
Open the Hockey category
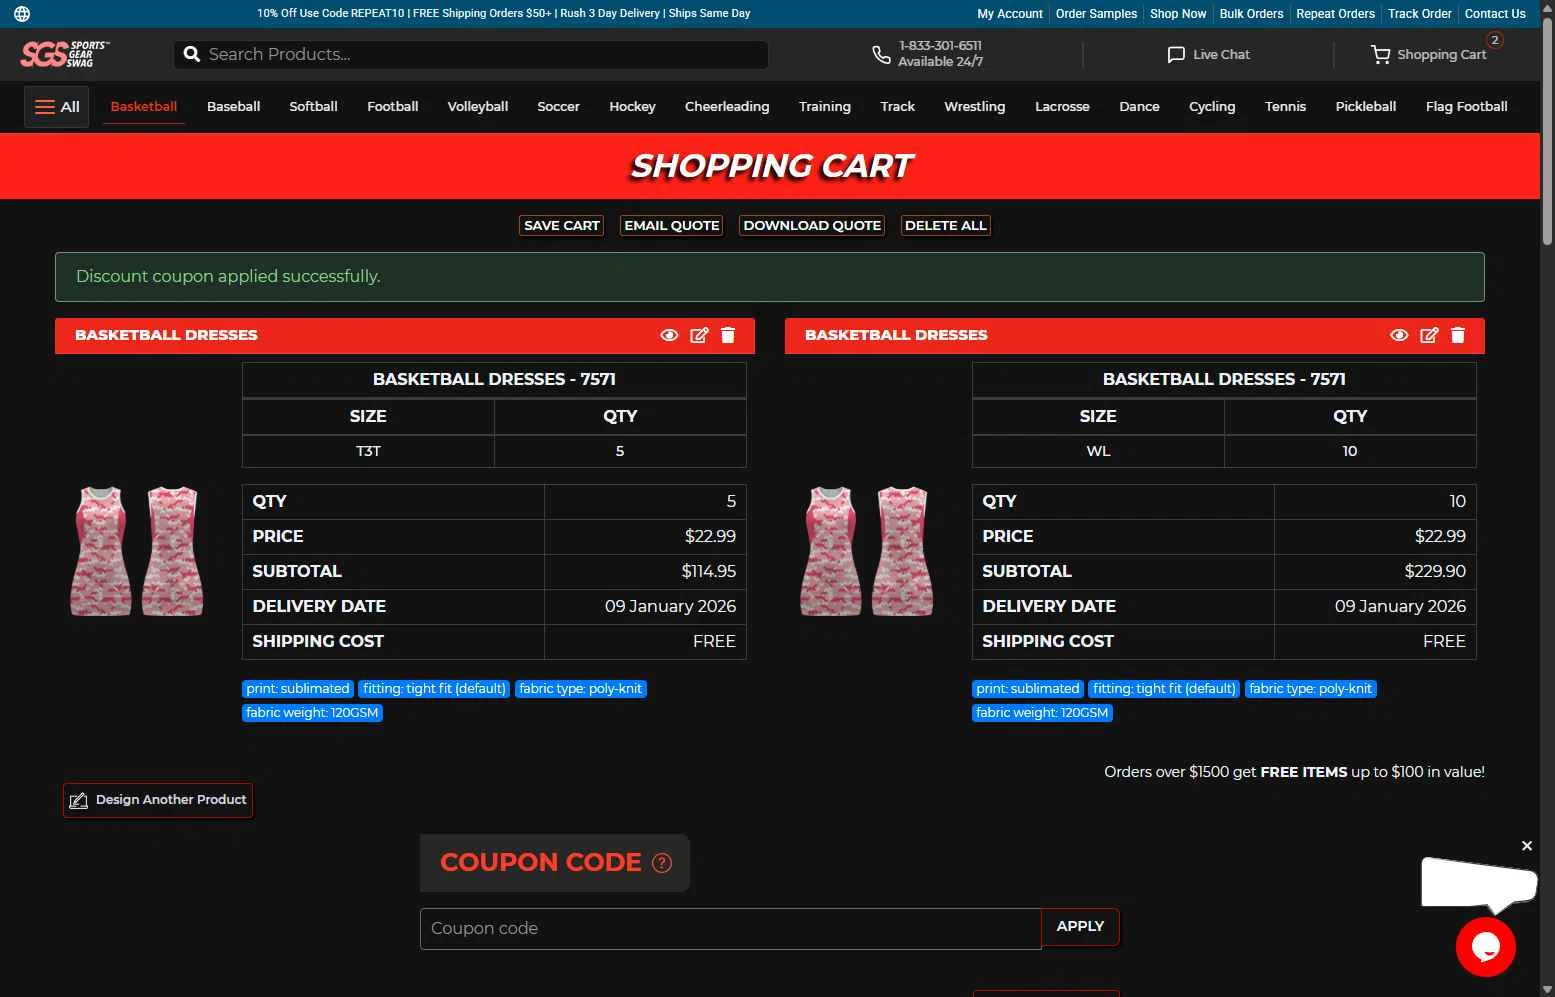tap(632, 107)
